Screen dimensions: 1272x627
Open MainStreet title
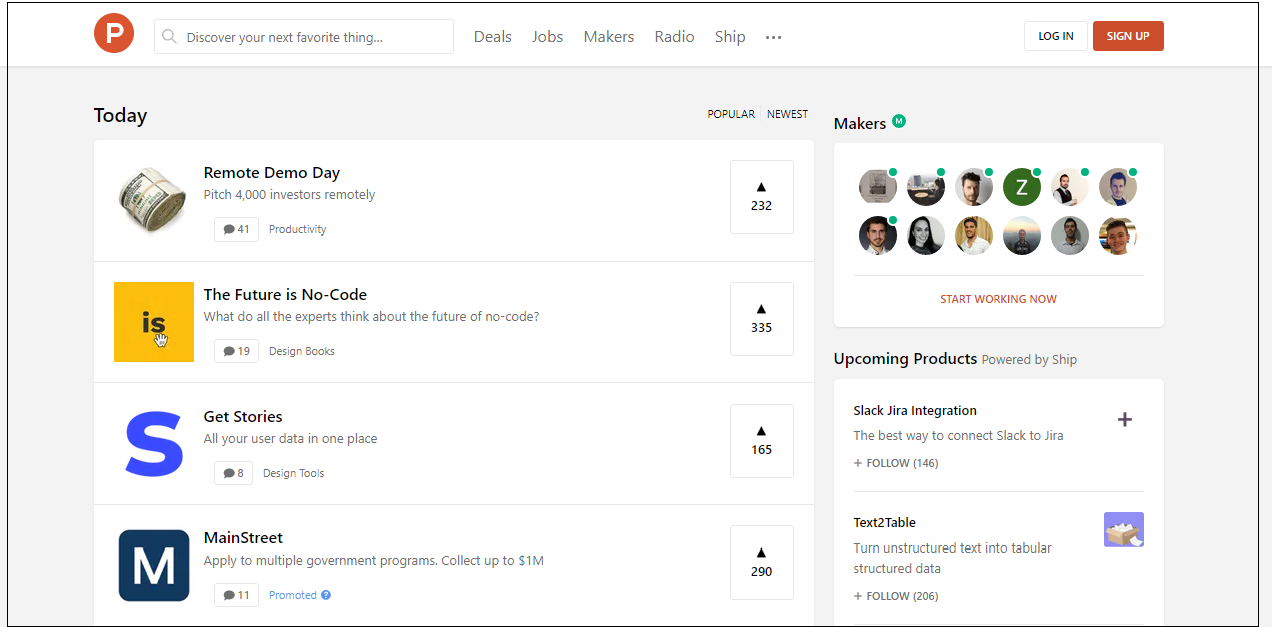[243, 538]
